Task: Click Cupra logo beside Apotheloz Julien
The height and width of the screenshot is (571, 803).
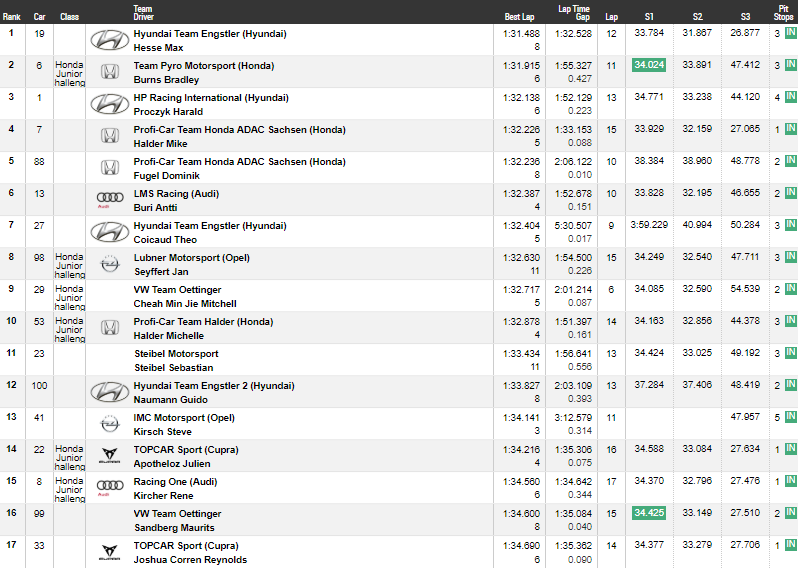Action: [110, 456]
